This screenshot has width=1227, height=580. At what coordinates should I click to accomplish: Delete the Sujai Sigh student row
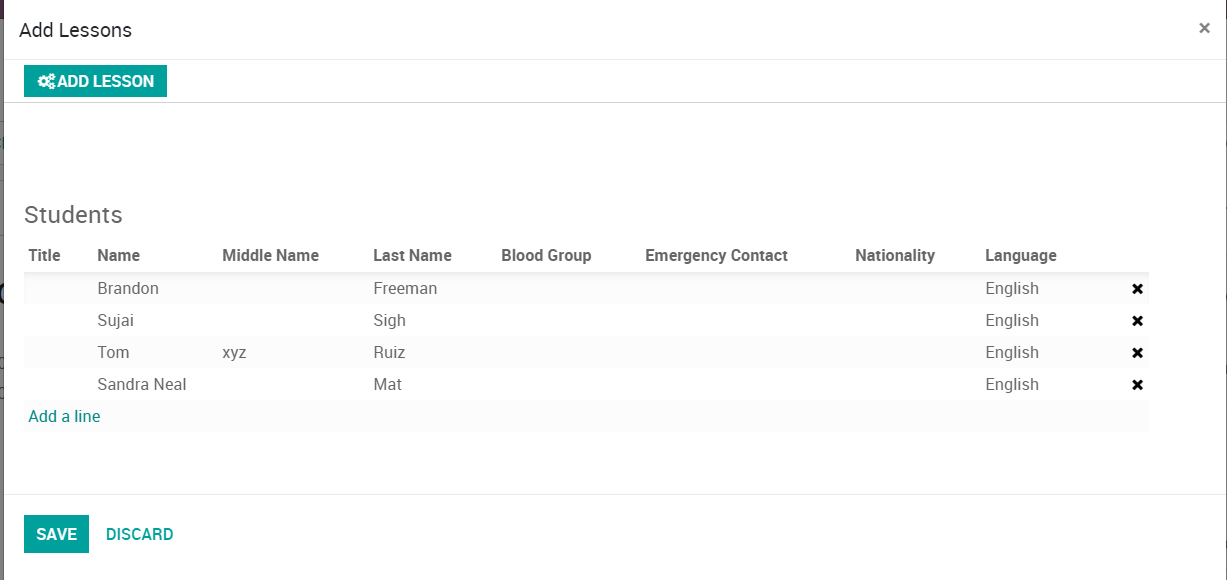1137,321
